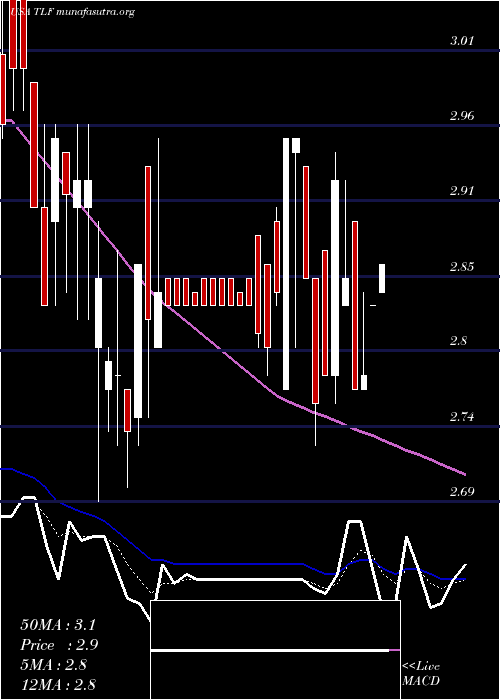
Task: Select the 2.69 price level label
Action: pos(461,492)
